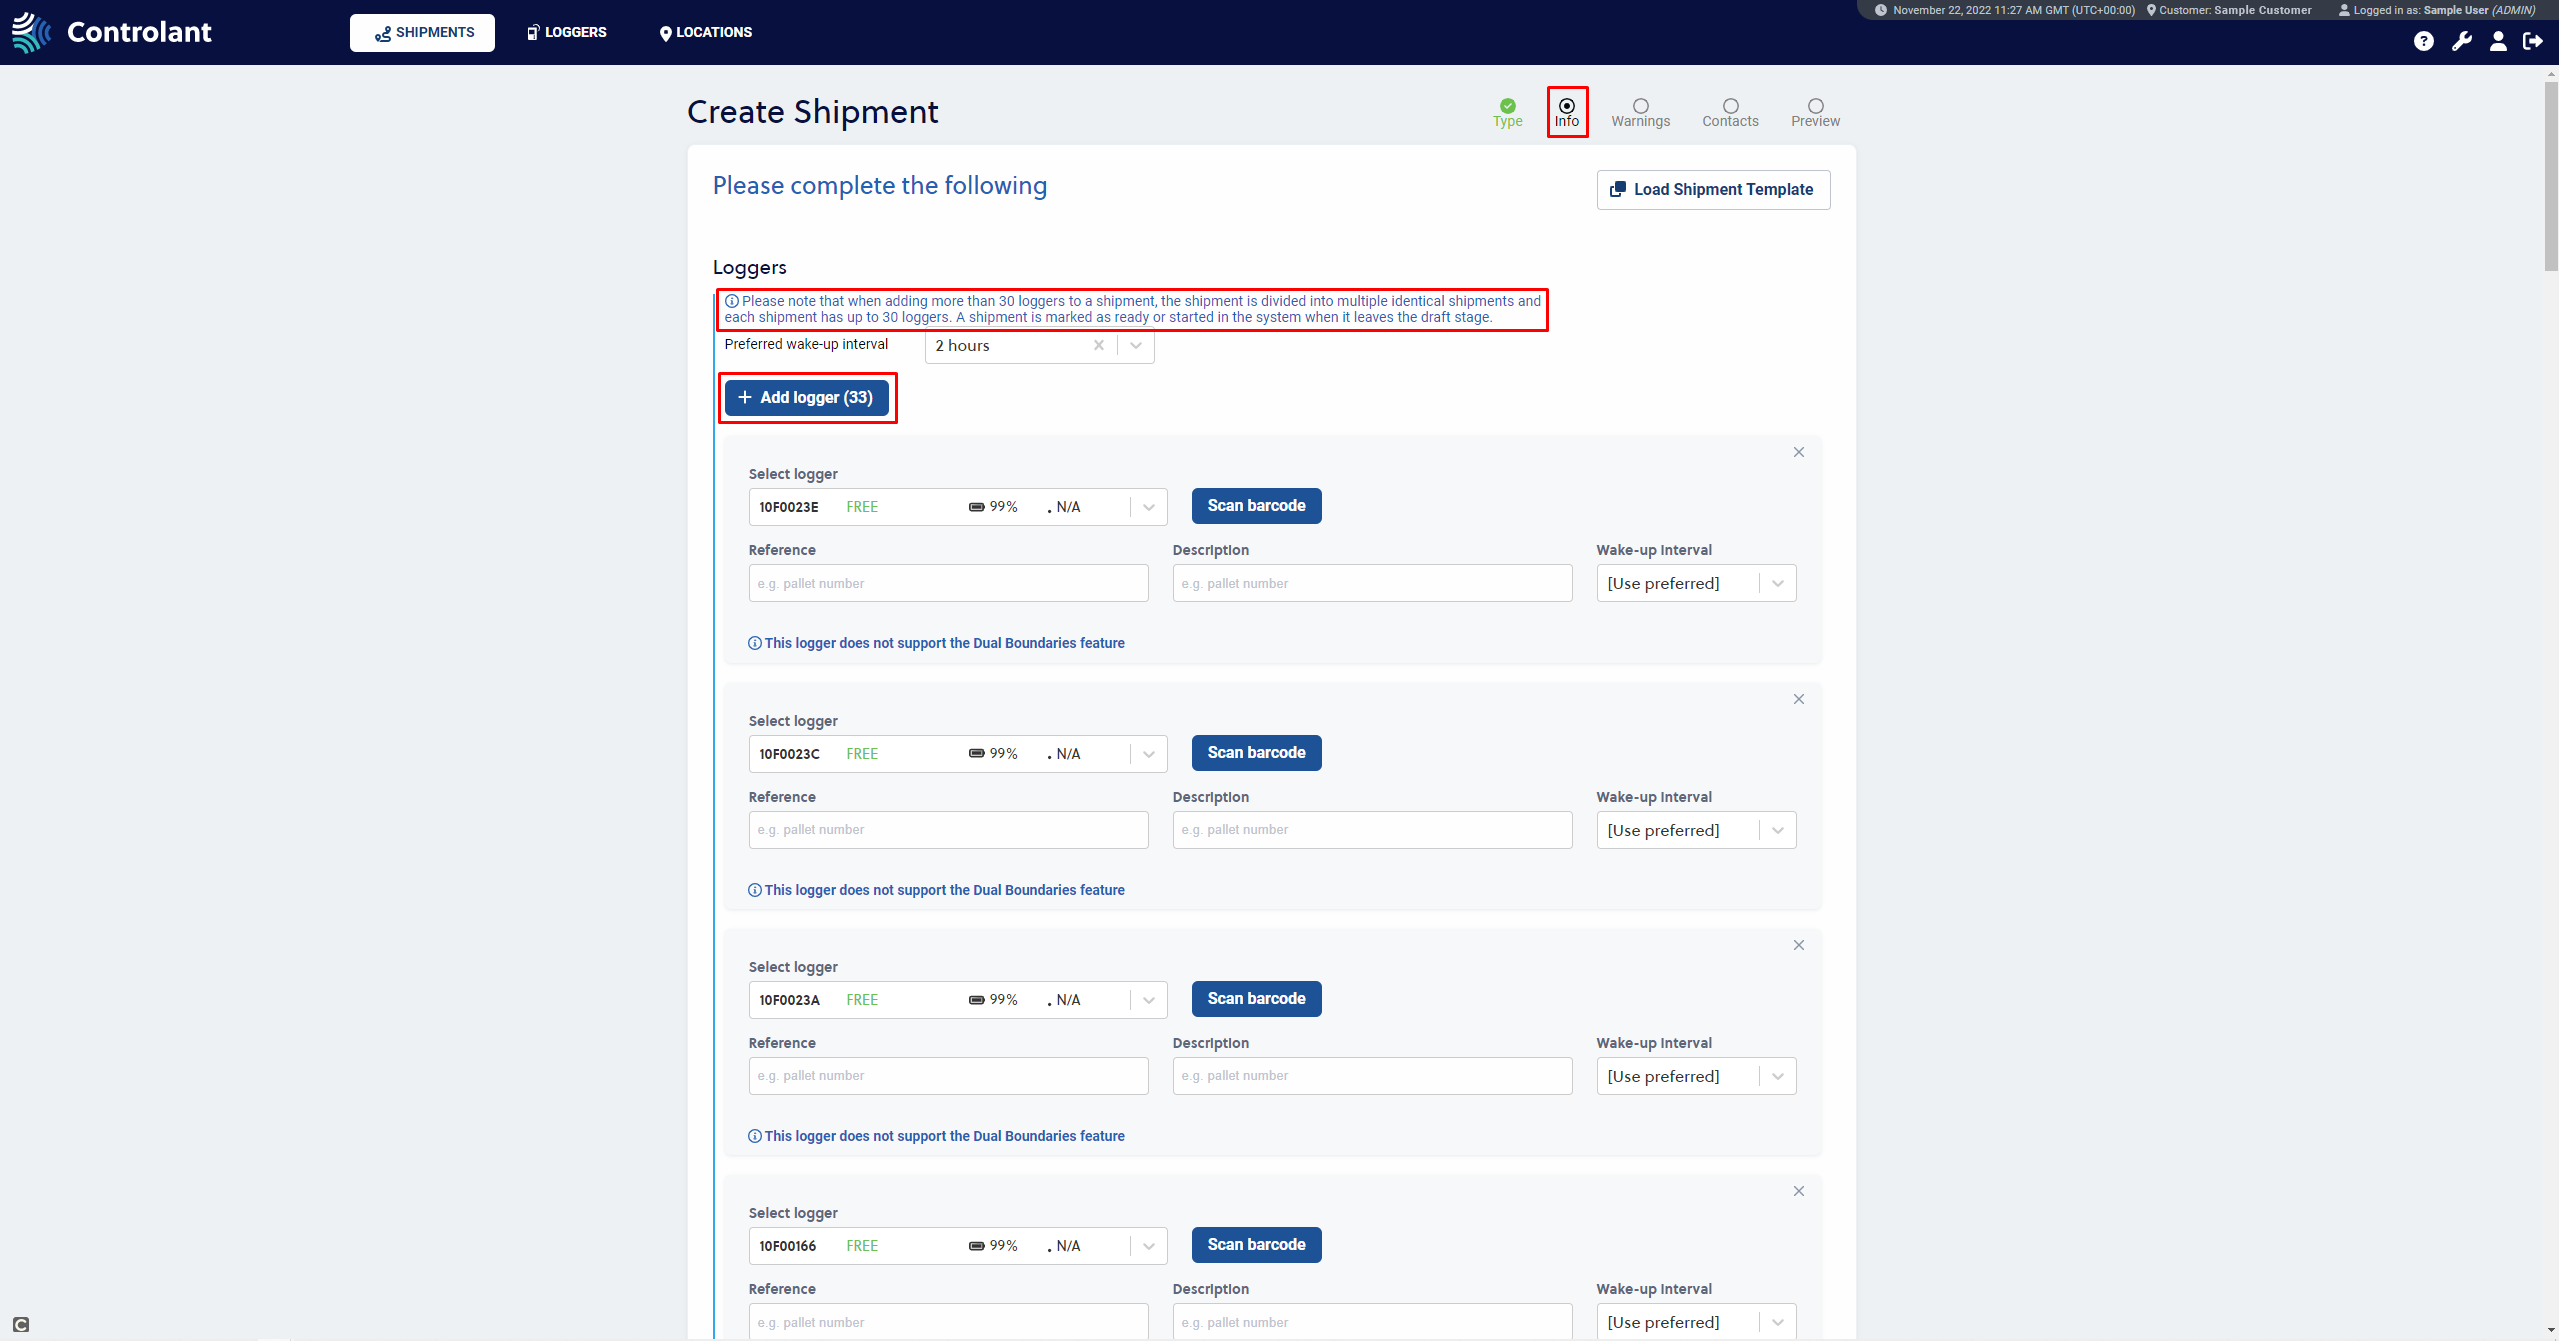Click Dual Boundaries info icon under 10F0023A
The height and width of the screenshot is (1341, 2559).
point(755,1136)
